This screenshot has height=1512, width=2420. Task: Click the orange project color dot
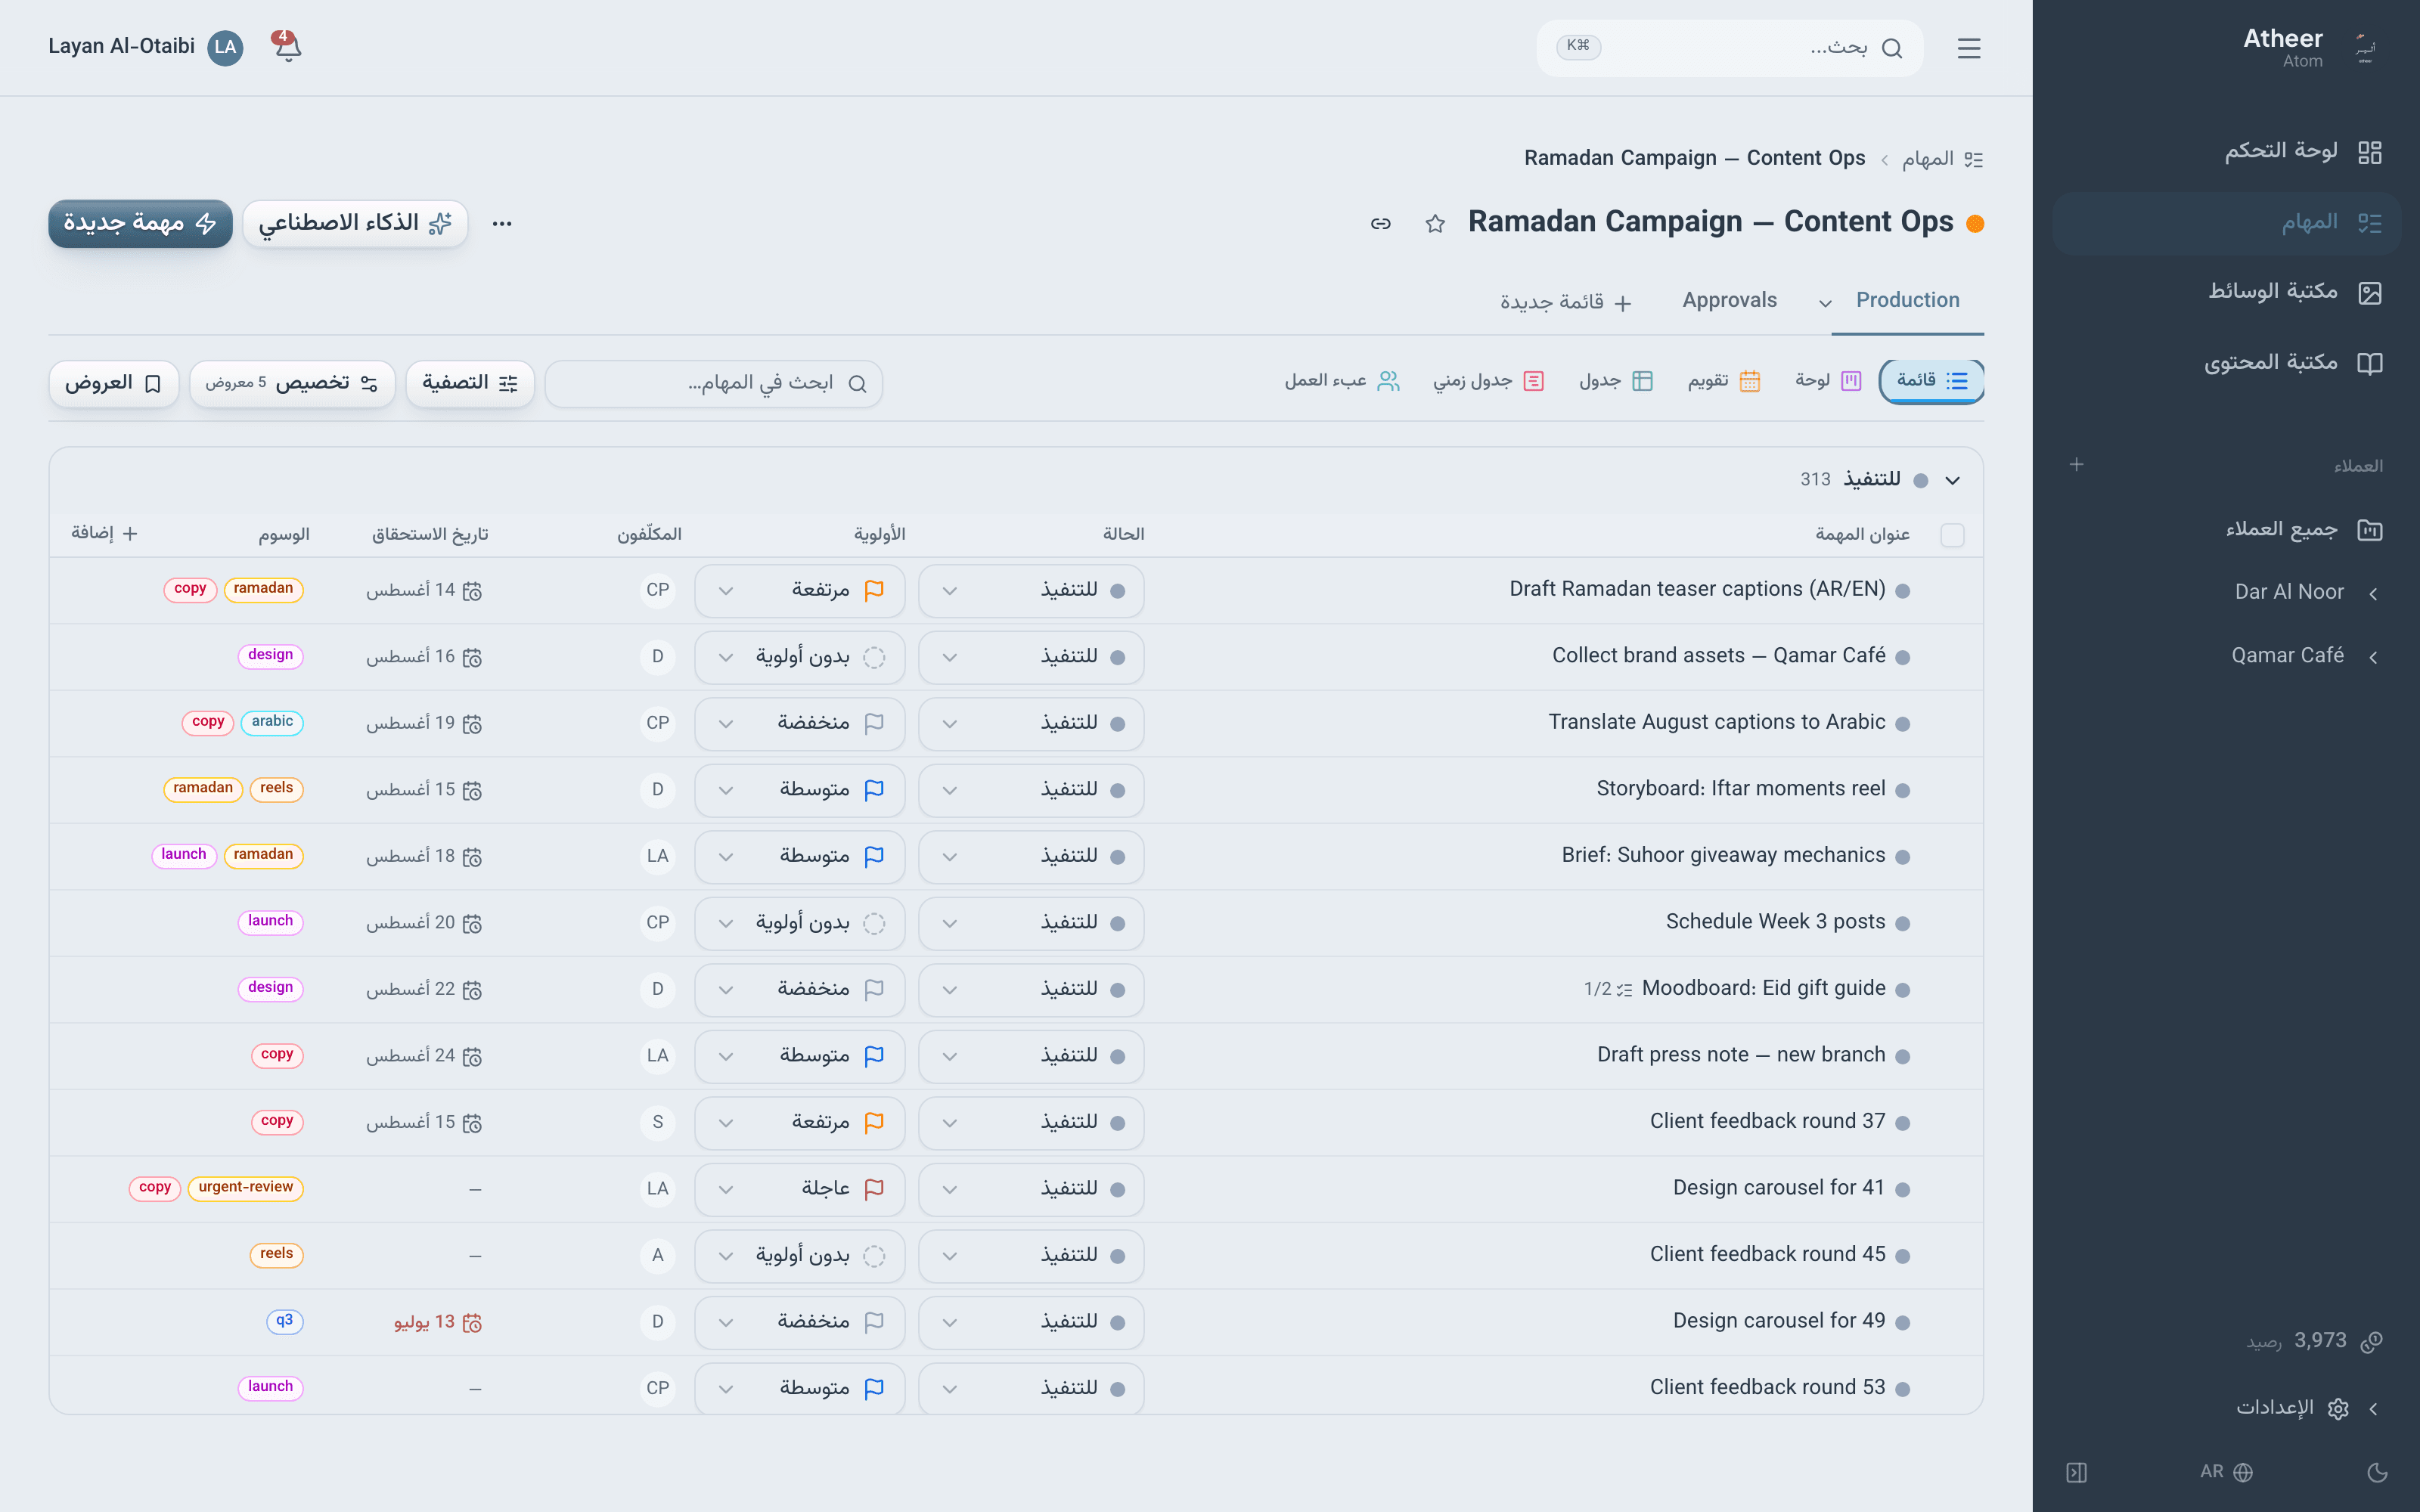click(x=1975, y=223)
